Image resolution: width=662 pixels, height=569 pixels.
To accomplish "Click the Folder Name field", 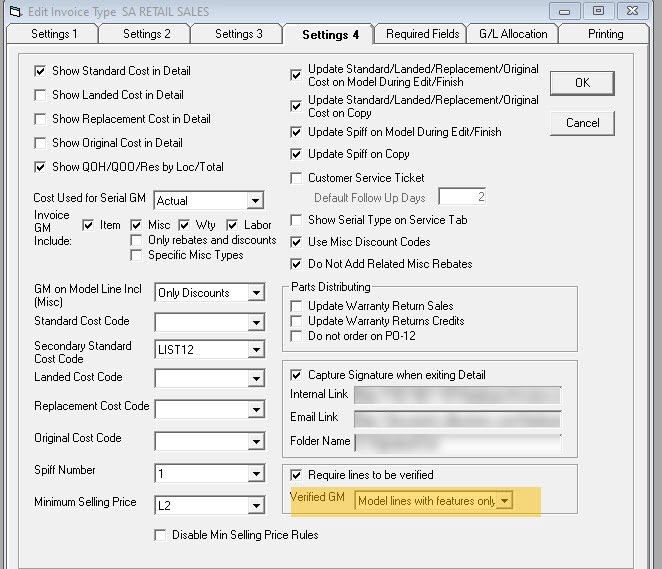I will [x=458, y=443].
